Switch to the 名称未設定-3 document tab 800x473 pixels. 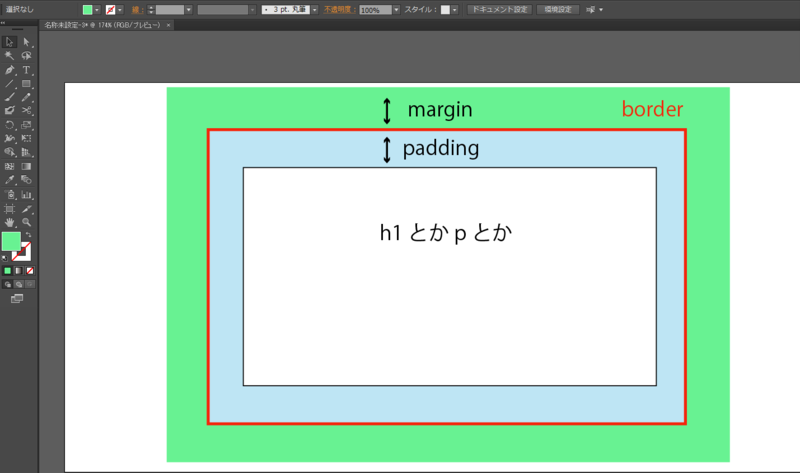click(102, 25)
